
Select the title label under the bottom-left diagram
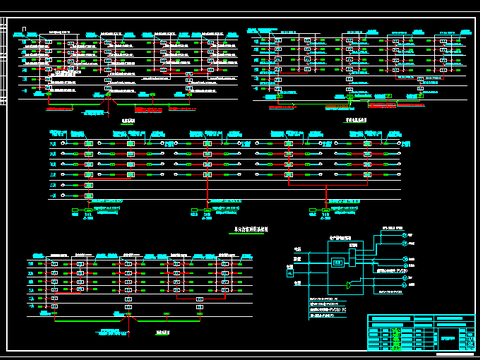[x=162, y=332]
